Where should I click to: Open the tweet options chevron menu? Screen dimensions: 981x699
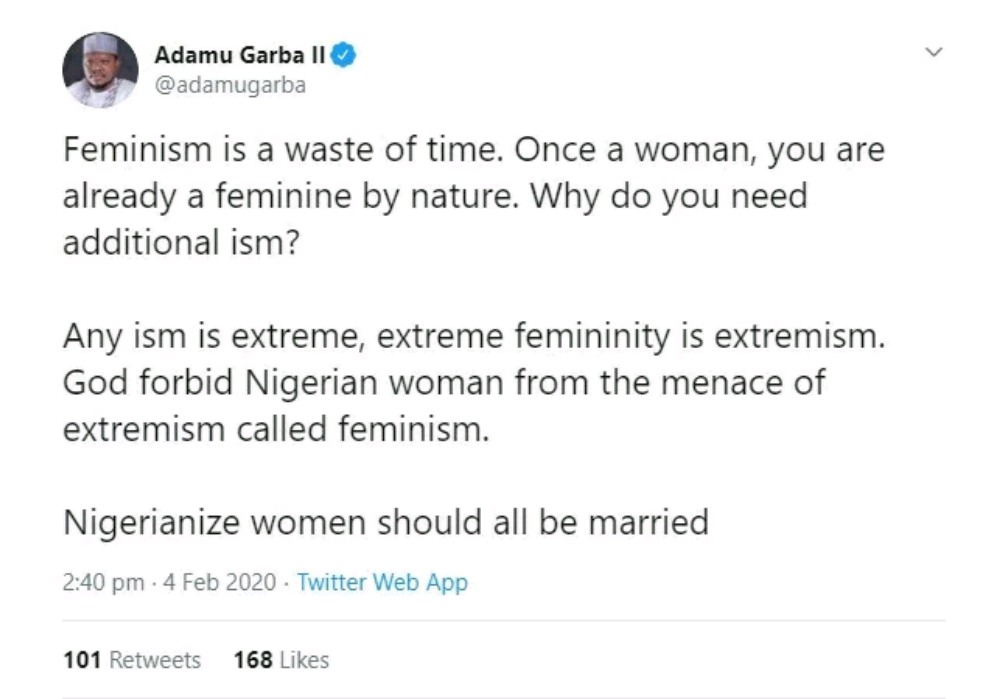(935, 52)
